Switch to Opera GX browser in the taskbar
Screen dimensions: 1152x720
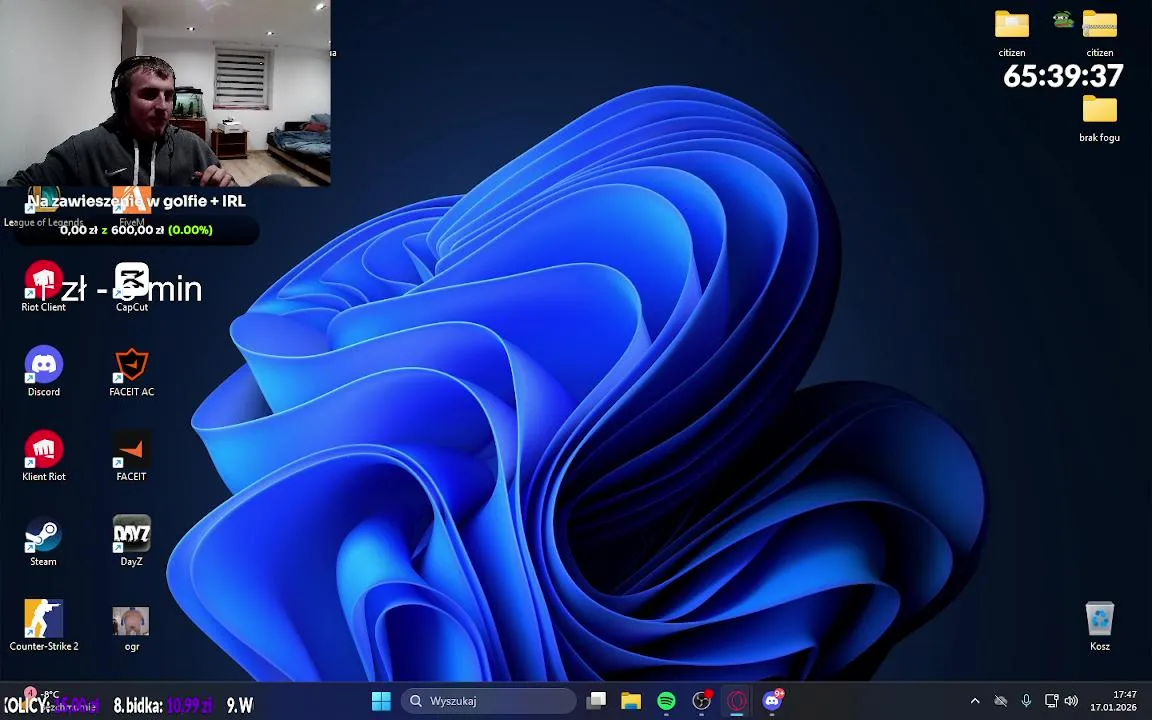point(737,701)
